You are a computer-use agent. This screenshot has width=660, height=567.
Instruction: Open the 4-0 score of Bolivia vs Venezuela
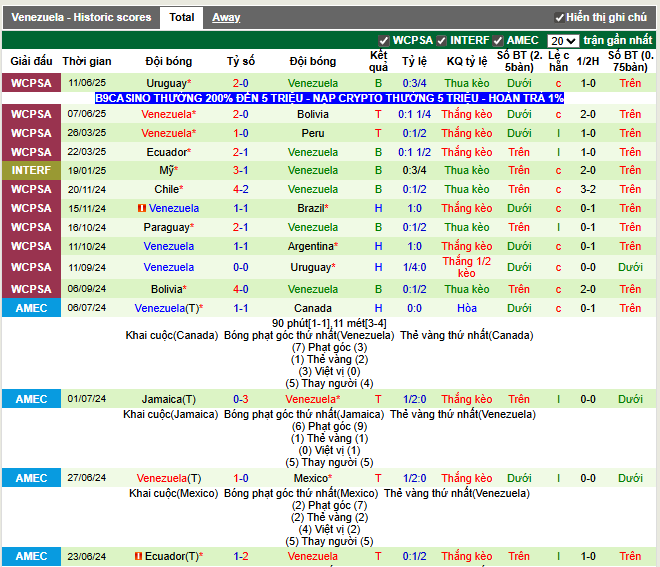(241, 289)
